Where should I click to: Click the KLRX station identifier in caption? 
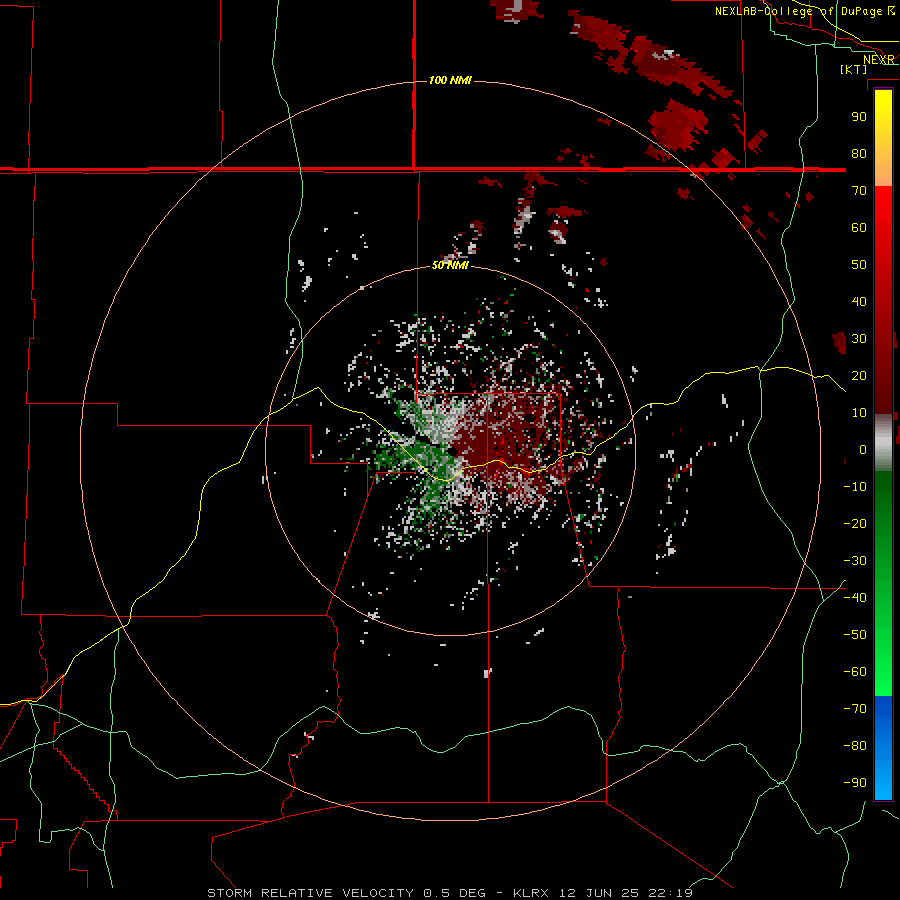(531, 893)
